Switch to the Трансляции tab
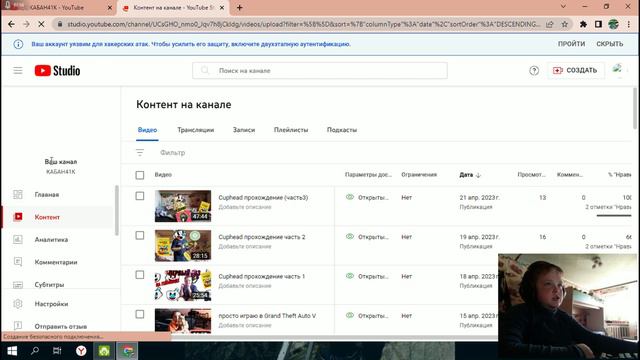 (x=196, y=130)
